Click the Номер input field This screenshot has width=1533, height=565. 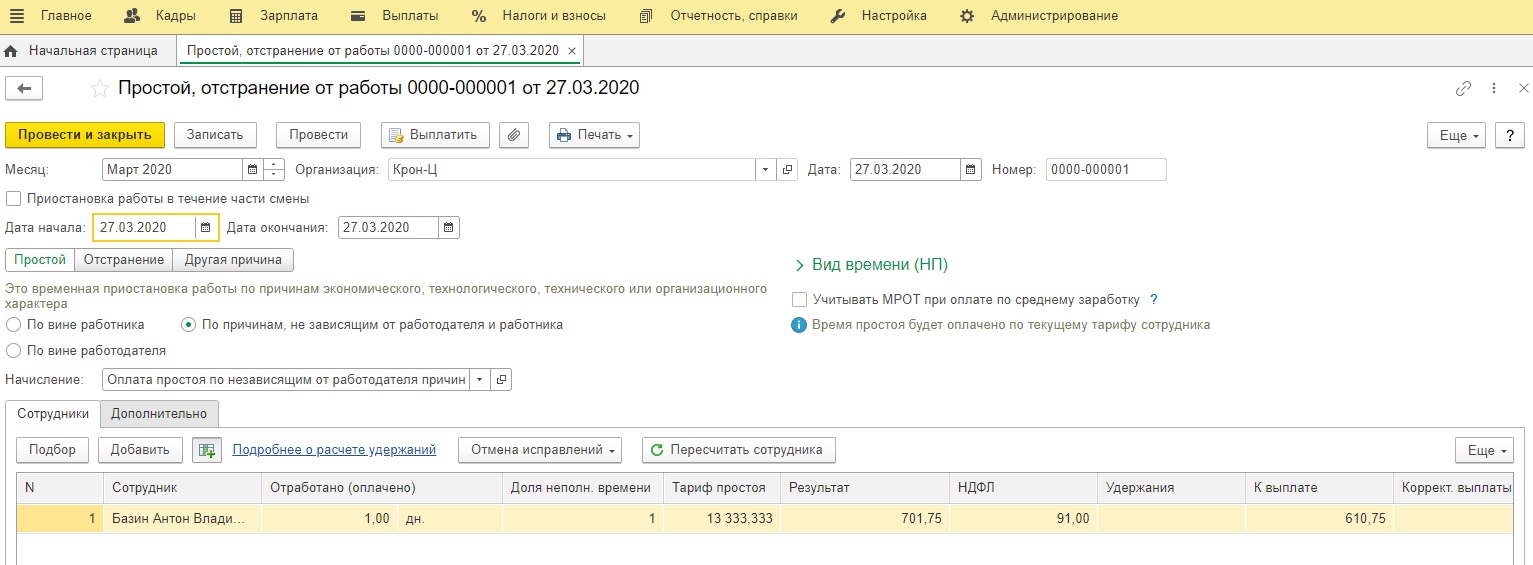coord(1105,170)
